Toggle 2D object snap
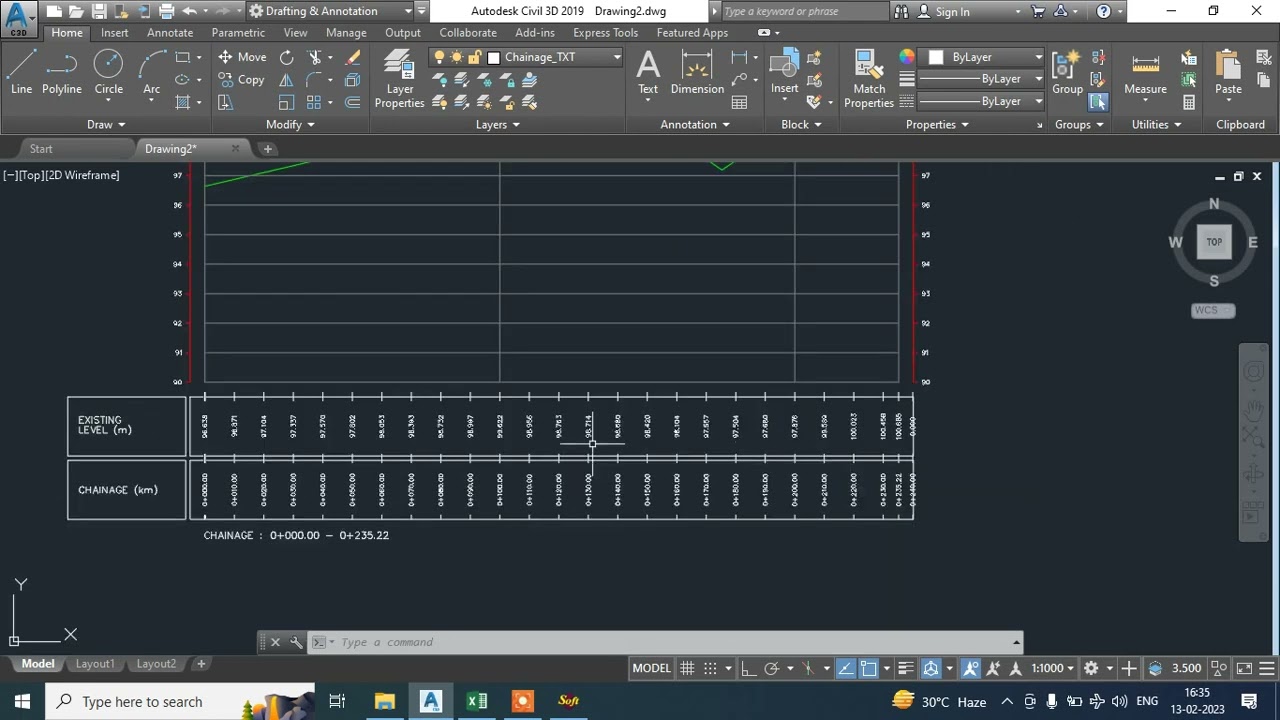This screenshot has height=720, width=1280. tap(868, 668)
